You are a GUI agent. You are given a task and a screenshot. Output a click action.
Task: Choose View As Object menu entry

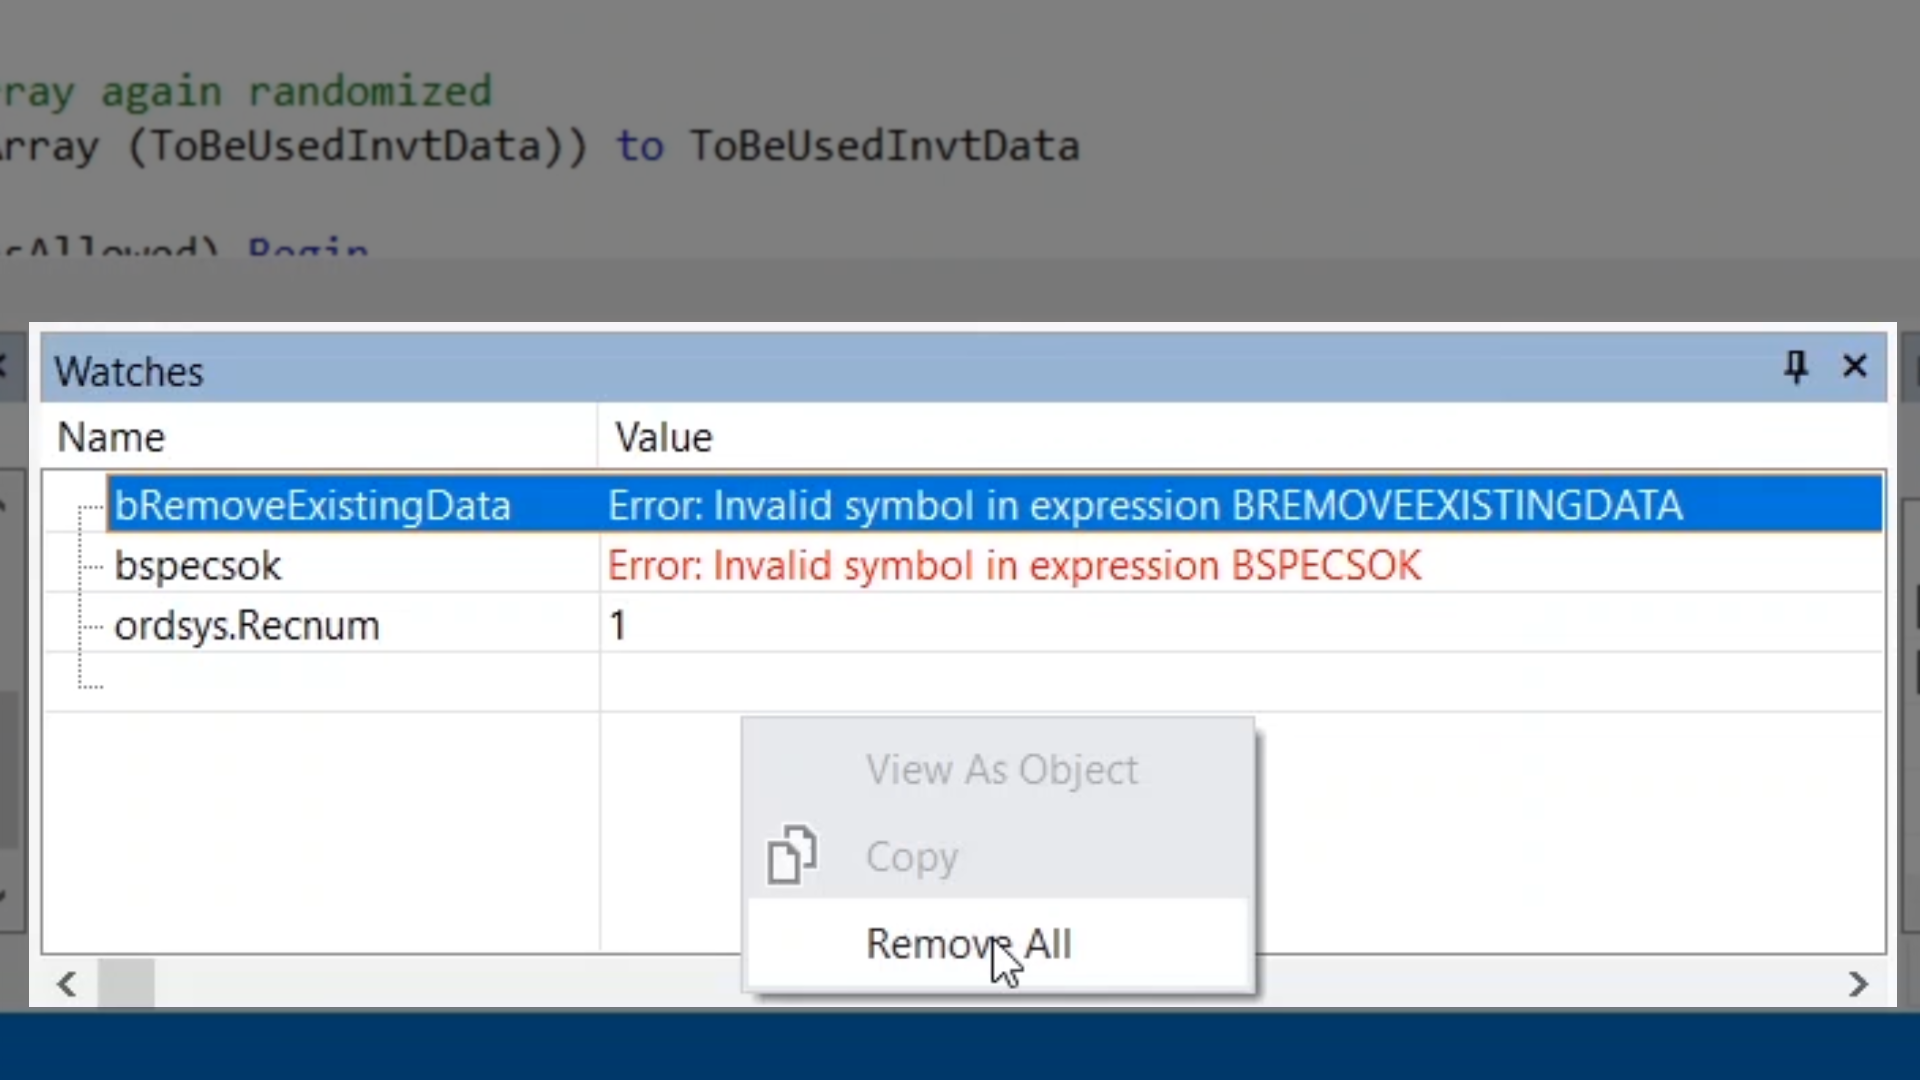pos(1001,770)
